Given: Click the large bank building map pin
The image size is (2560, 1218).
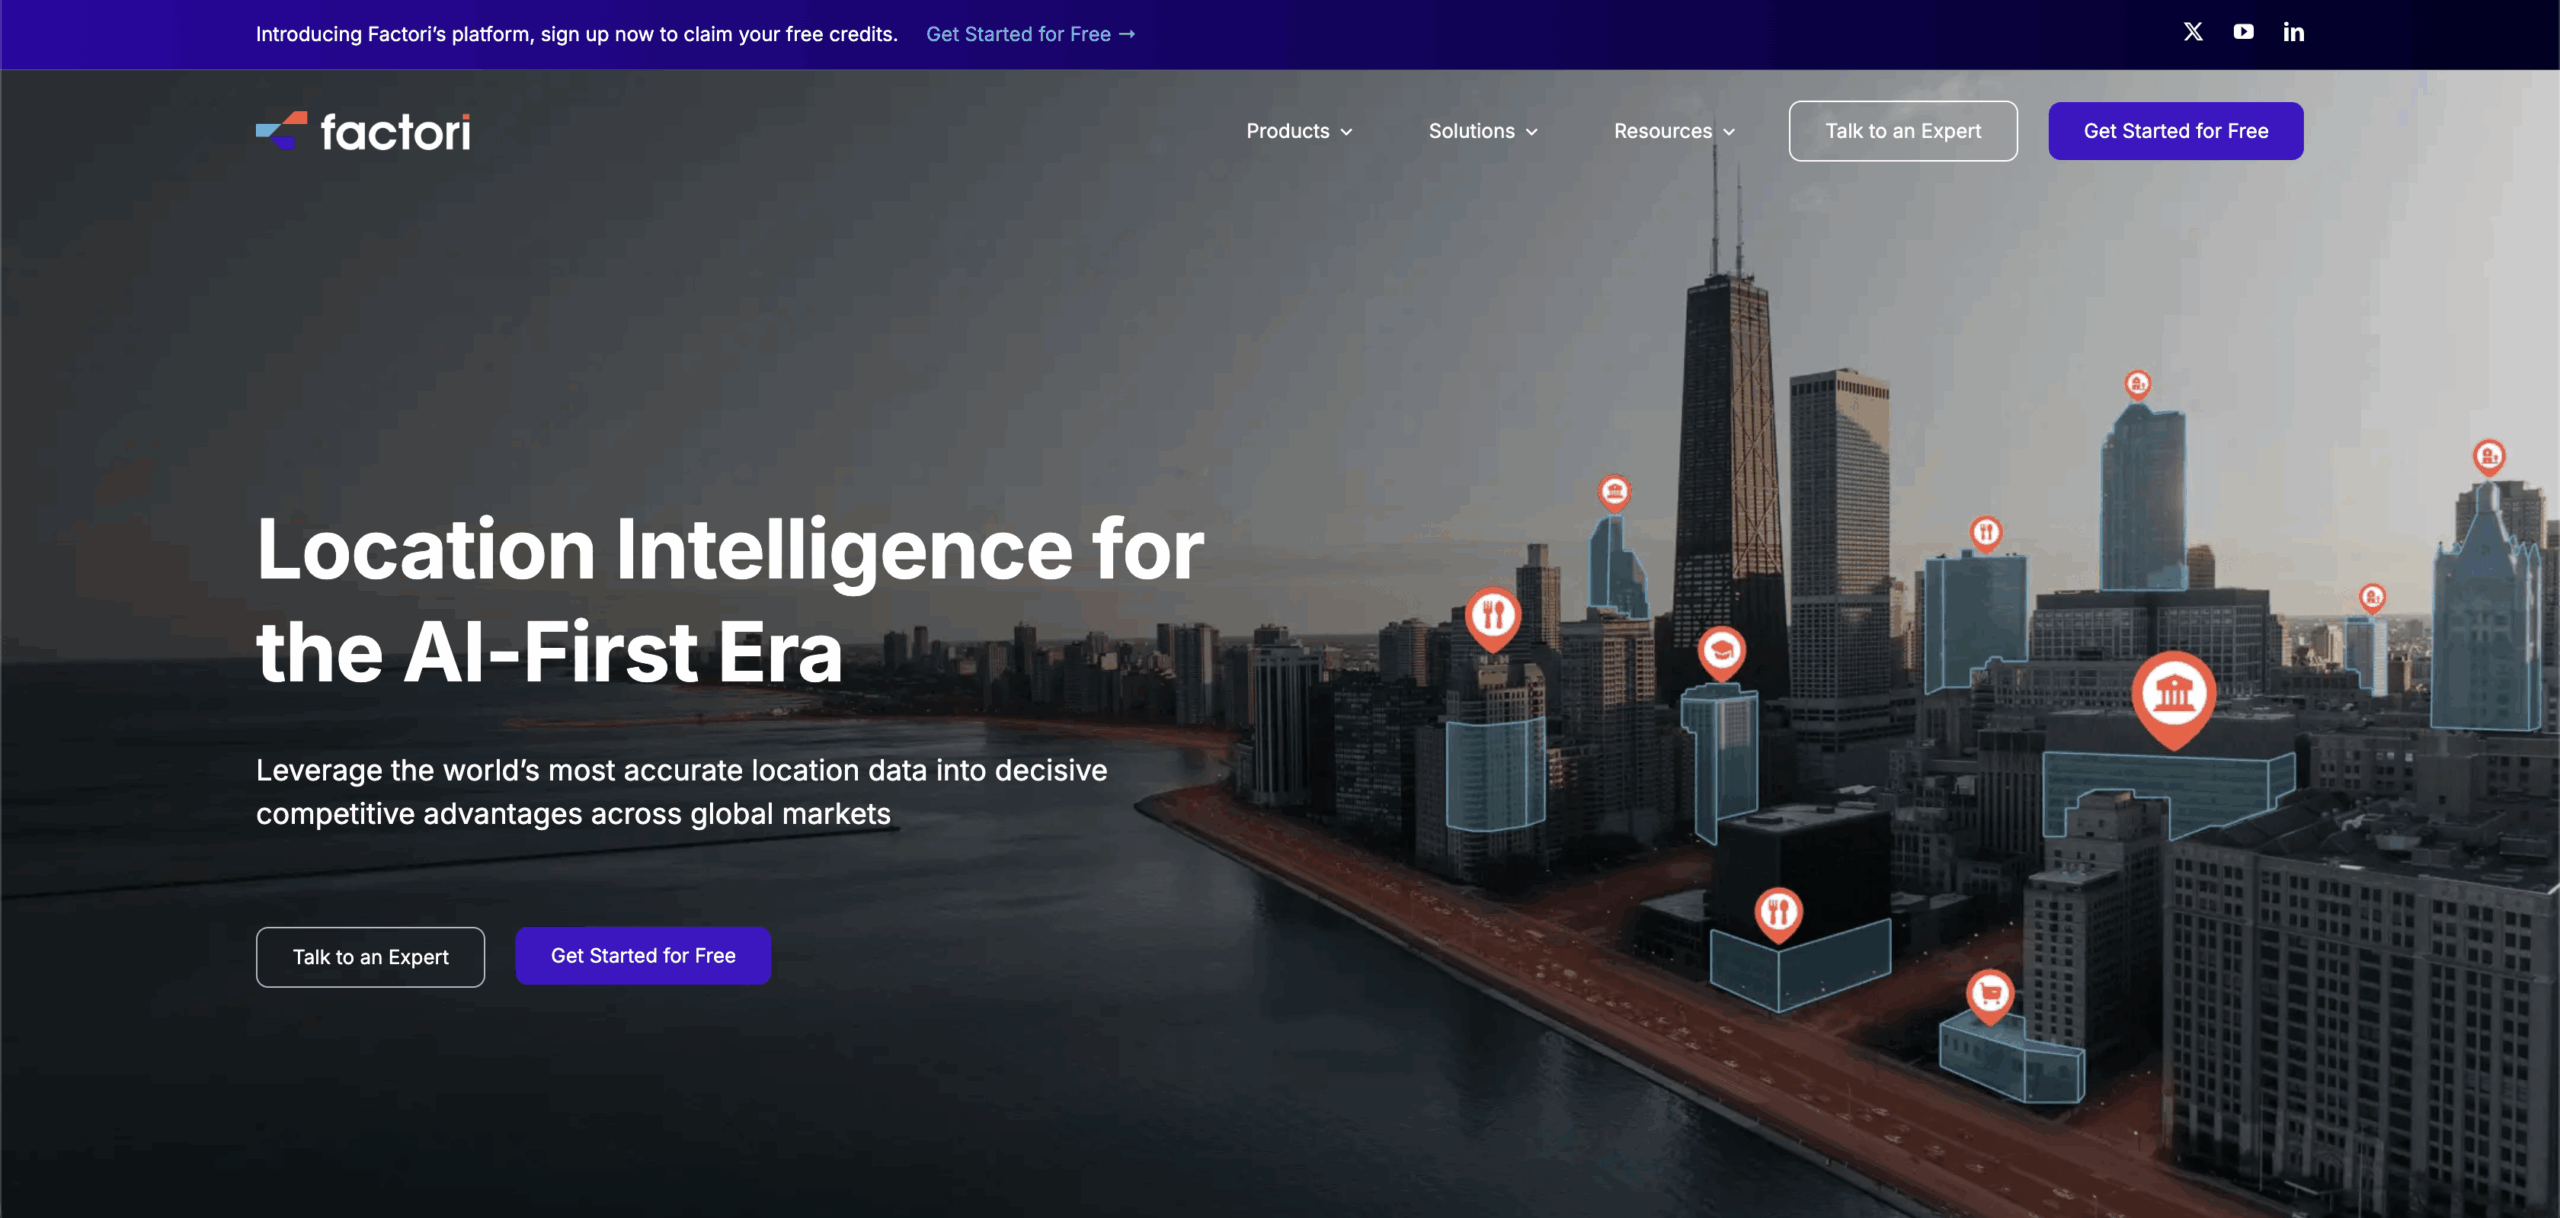Looking at the screenshot, I should (x=2173, y=694).
